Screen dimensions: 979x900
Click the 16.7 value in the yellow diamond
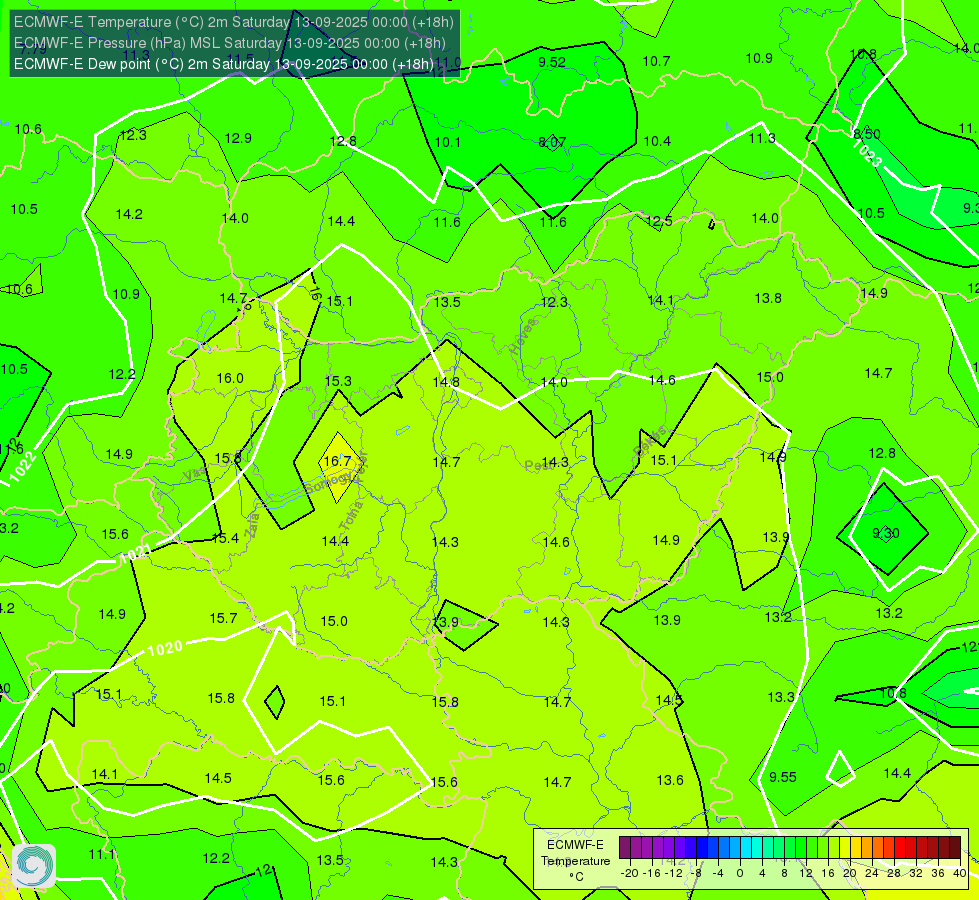(x=337, y=461)
